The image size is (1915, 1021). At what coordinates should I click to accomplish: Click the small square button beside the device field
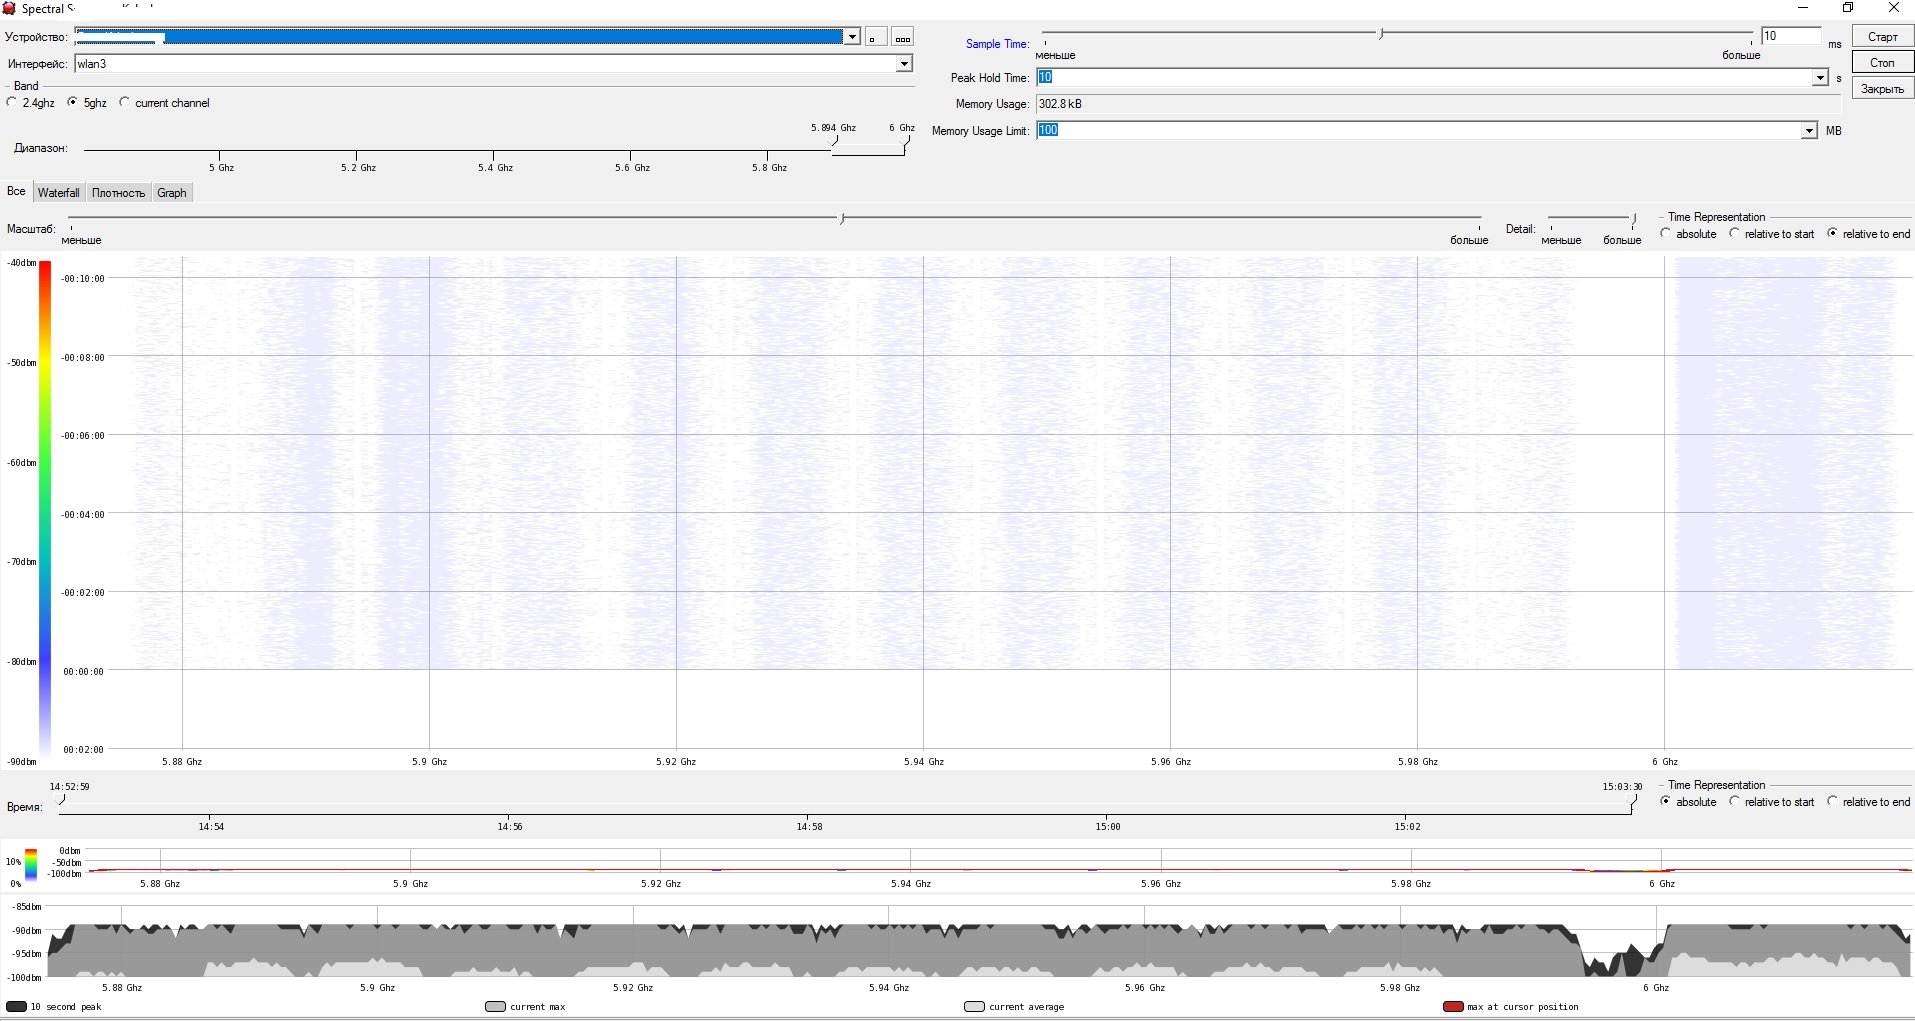click(x=875, y=38)
